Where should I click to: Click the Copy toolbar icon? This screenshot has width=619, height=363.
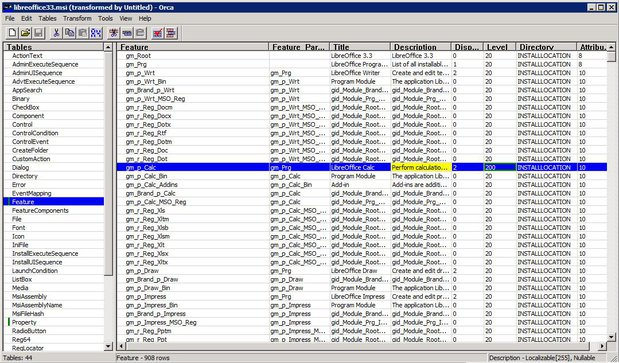(69, 33)
